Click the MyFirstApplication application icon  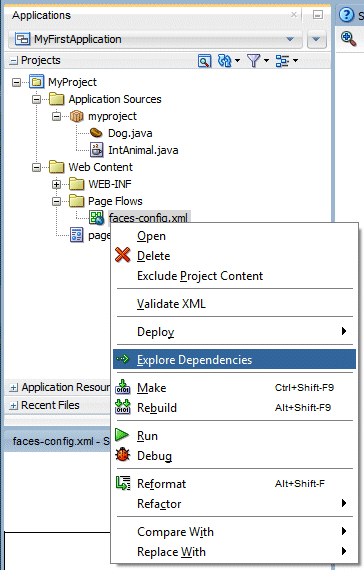click(x=23, y=39)
